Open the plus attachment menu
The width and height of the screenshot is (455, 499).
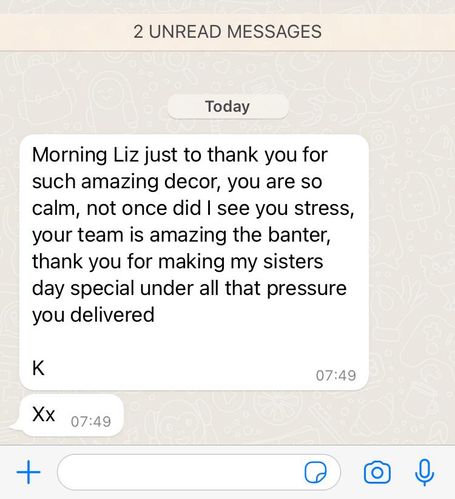(x=28, y=472)
